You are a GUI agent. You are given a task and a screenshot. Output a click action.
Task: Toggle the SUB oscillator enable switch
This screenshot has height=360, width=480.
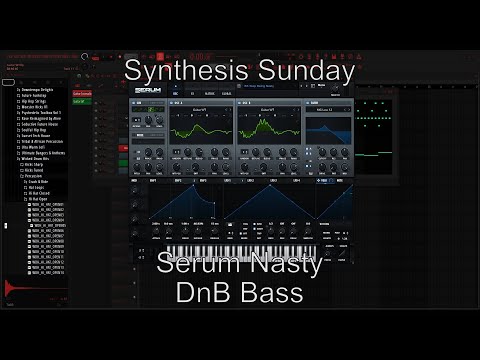click(134, 103)
